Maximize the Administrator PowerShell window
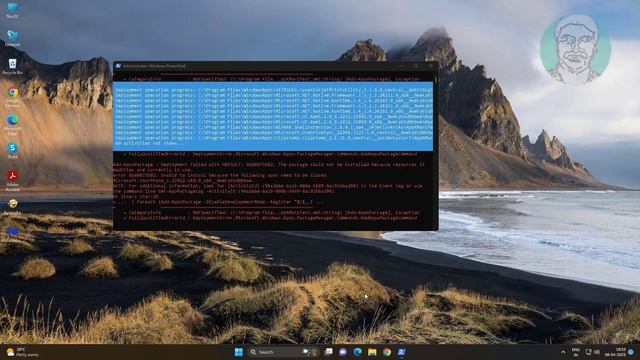Image resolution: width=640 pixels, height=360 pixels. (x=416, y=66)
